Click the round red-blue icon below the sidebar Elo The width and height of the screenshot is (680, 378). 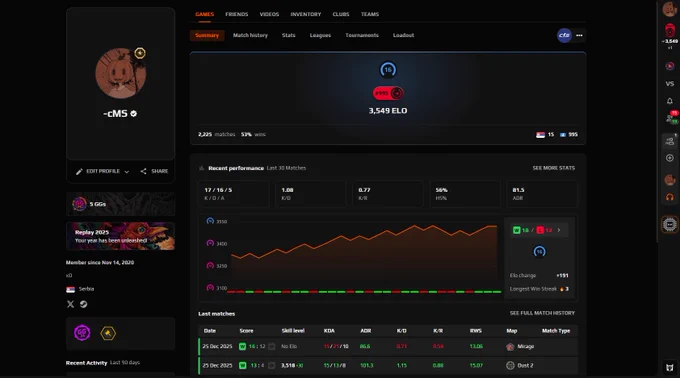click(670, 66)
